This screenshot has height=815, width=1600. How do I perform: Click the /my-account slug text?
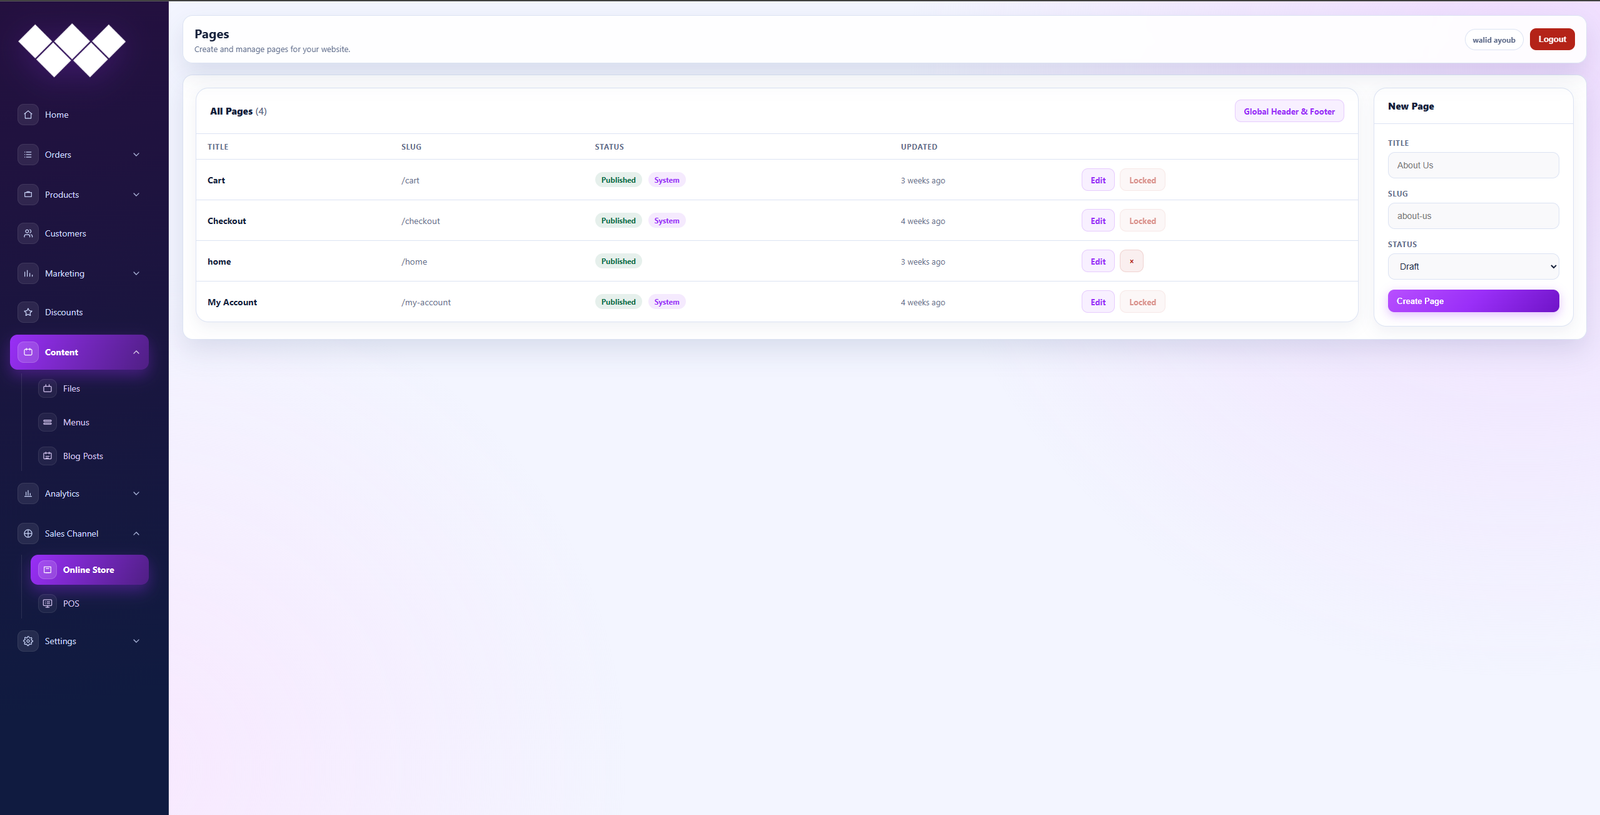click(x=426, y=302)
